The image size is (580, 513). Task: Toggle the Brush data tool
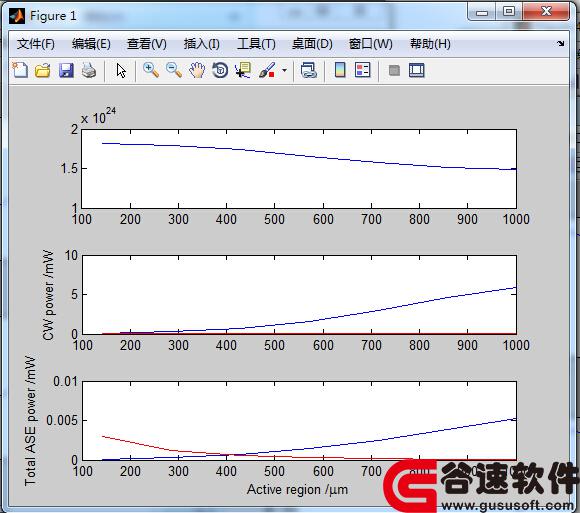pos(267,70)
